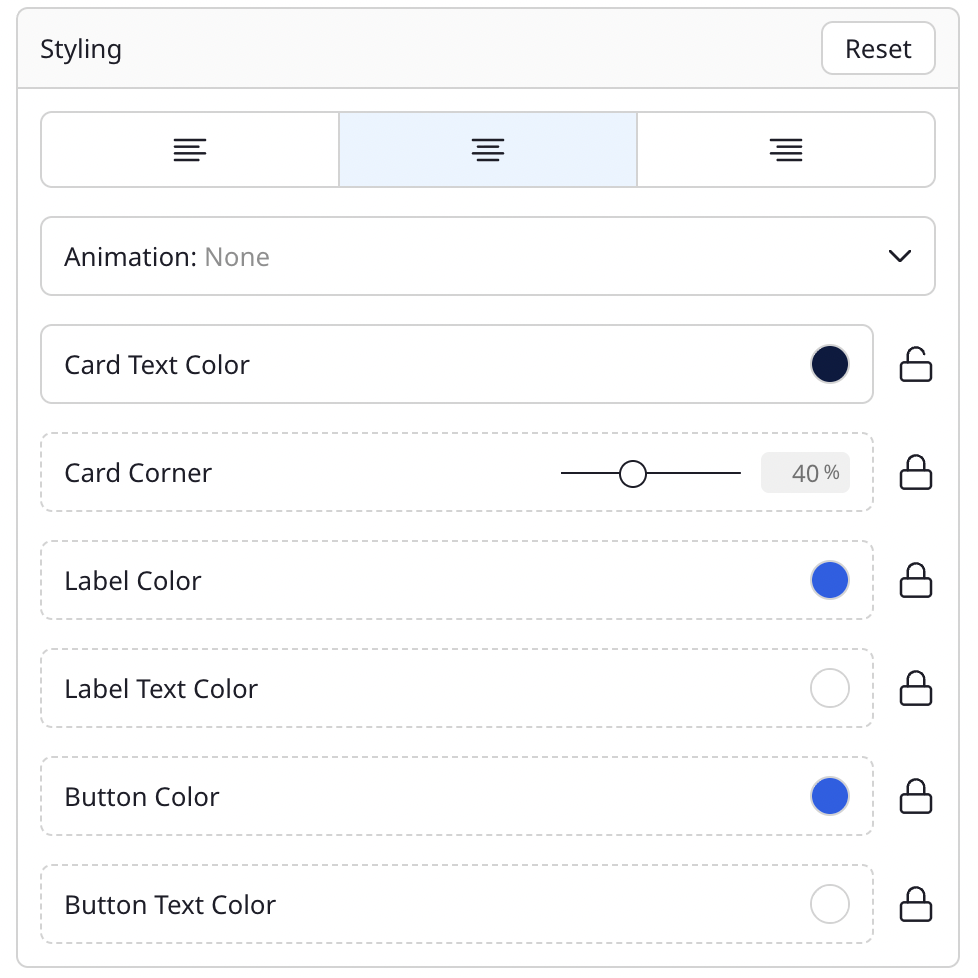
Task: Toggle the lock for Label Text Color
Action: tap(916, 688)
